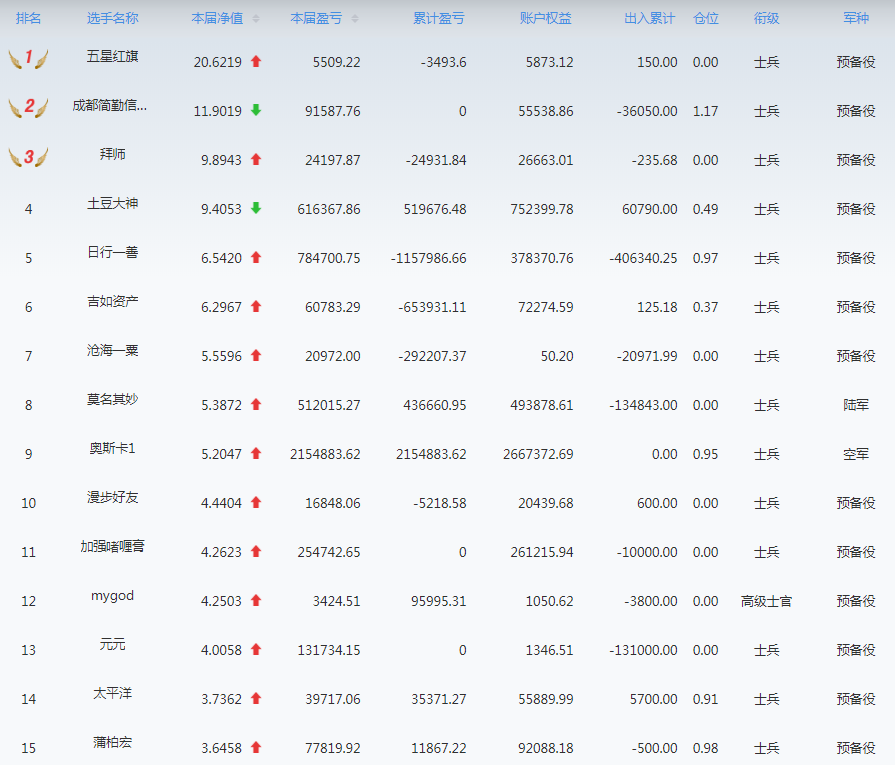The width and height of the screenshot is (895, 765).
Task: Click profit value 39717.06
Action: point(332,699)
